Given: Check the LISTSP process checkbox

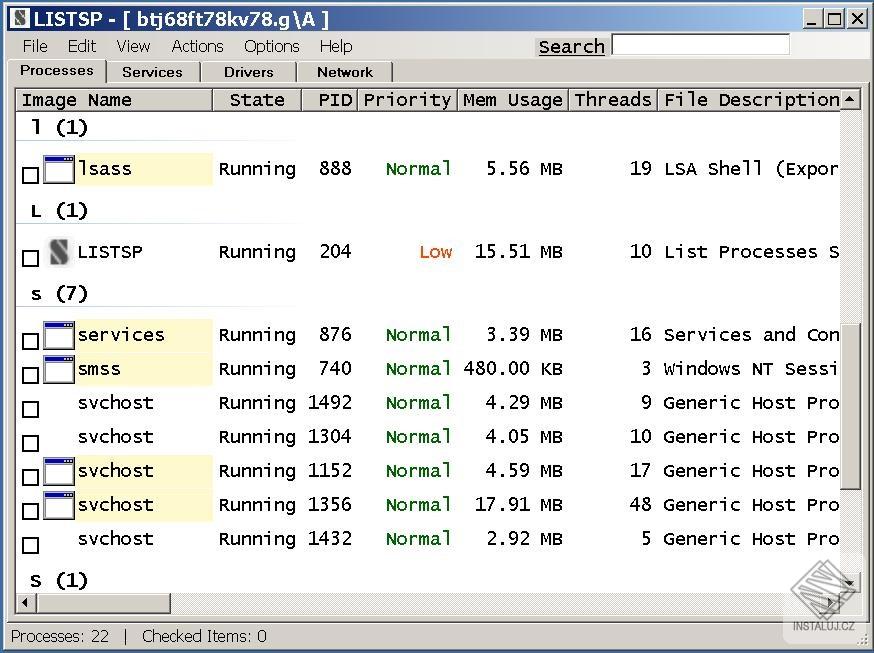Looking at the screenshot, I should point(30,258).
